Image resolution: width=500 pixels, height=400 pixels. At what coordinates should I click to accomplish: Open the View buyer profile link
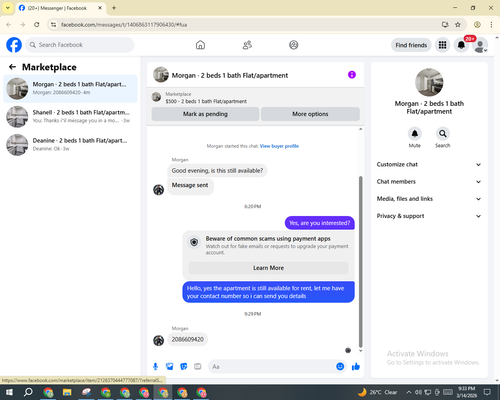tap(279, 146)
